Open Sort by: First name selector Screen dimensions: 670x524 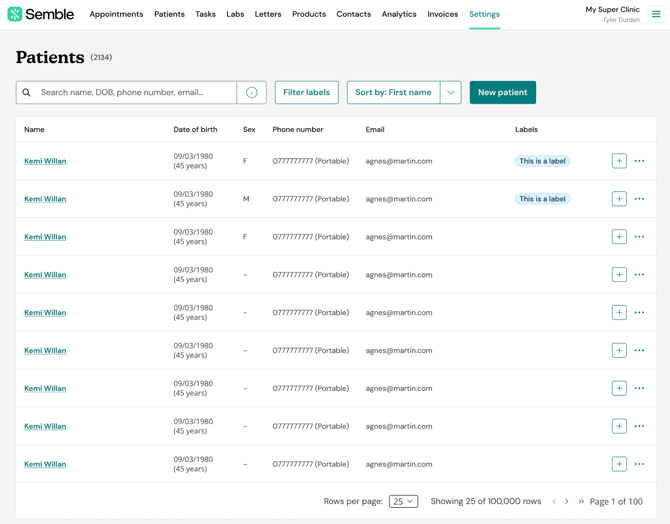pos(393,93)
